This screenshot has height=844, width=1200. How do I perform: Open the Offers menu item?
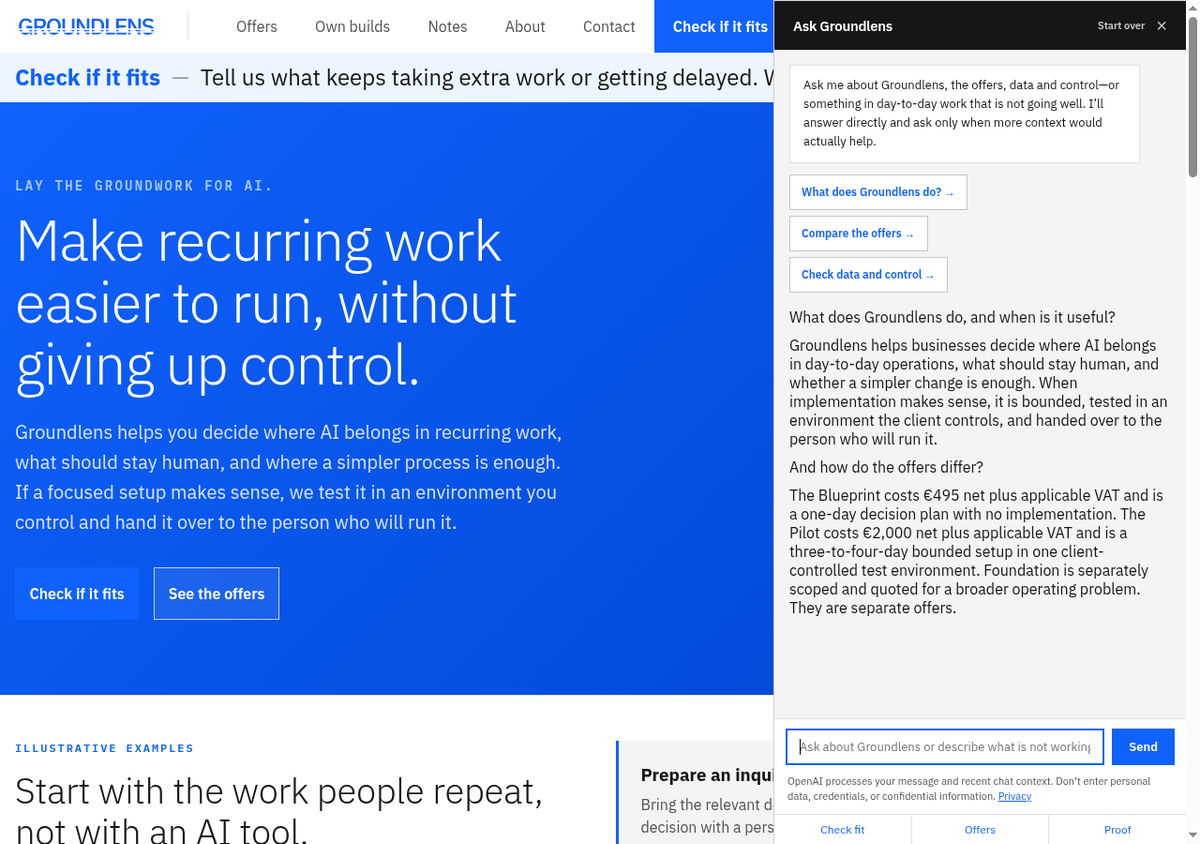256,26
